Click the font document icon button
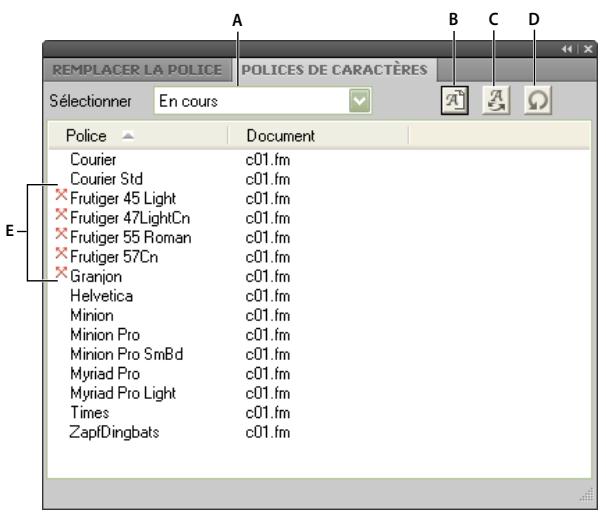This screenshot has width=606, height=512. [454, 100]
